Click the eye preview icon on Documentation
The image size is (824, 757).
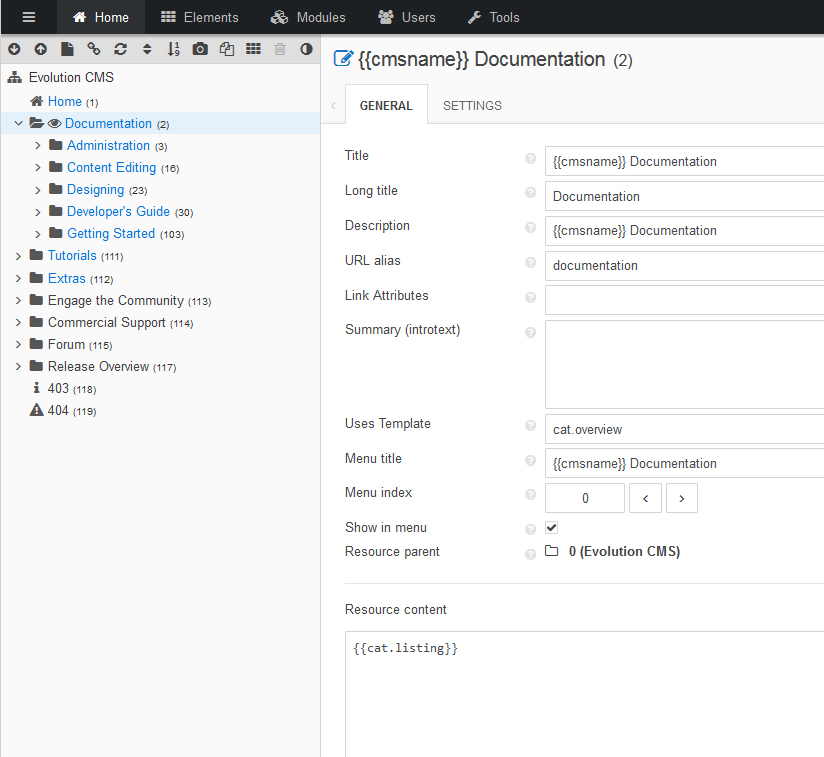pos(55,123)
